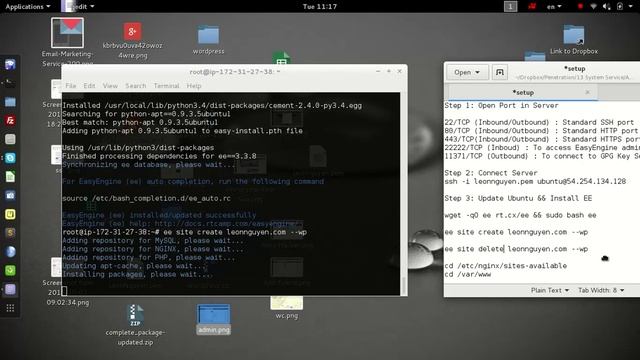Viewport: 640px width, 360px height.
Task: Open the en input language dropdown
Action: (x=554, y=7)
